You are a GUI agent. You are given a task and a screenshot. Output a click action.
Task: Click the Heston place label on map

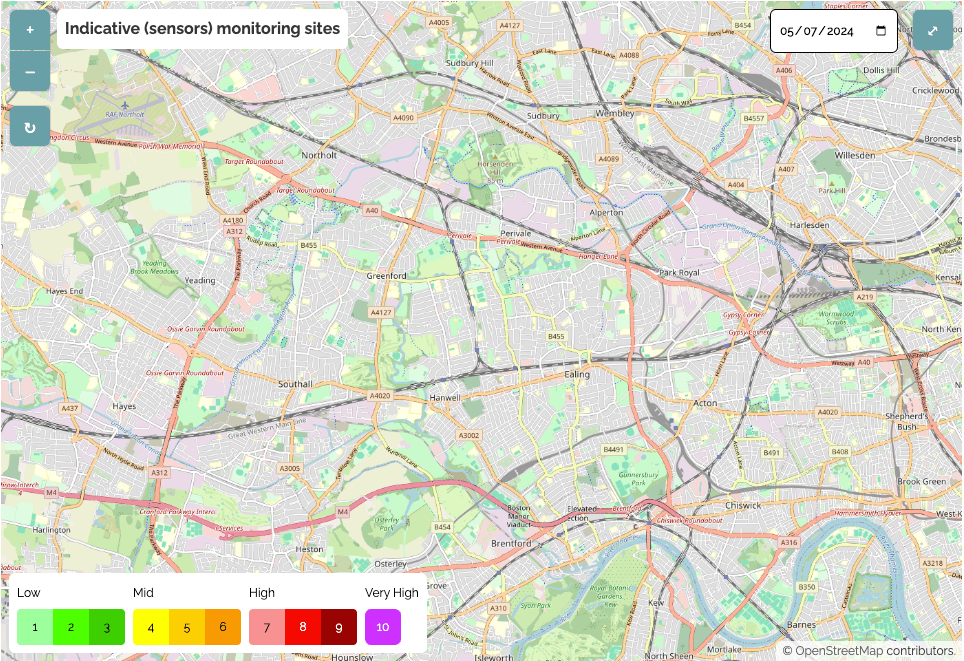(x=309, y=549)
